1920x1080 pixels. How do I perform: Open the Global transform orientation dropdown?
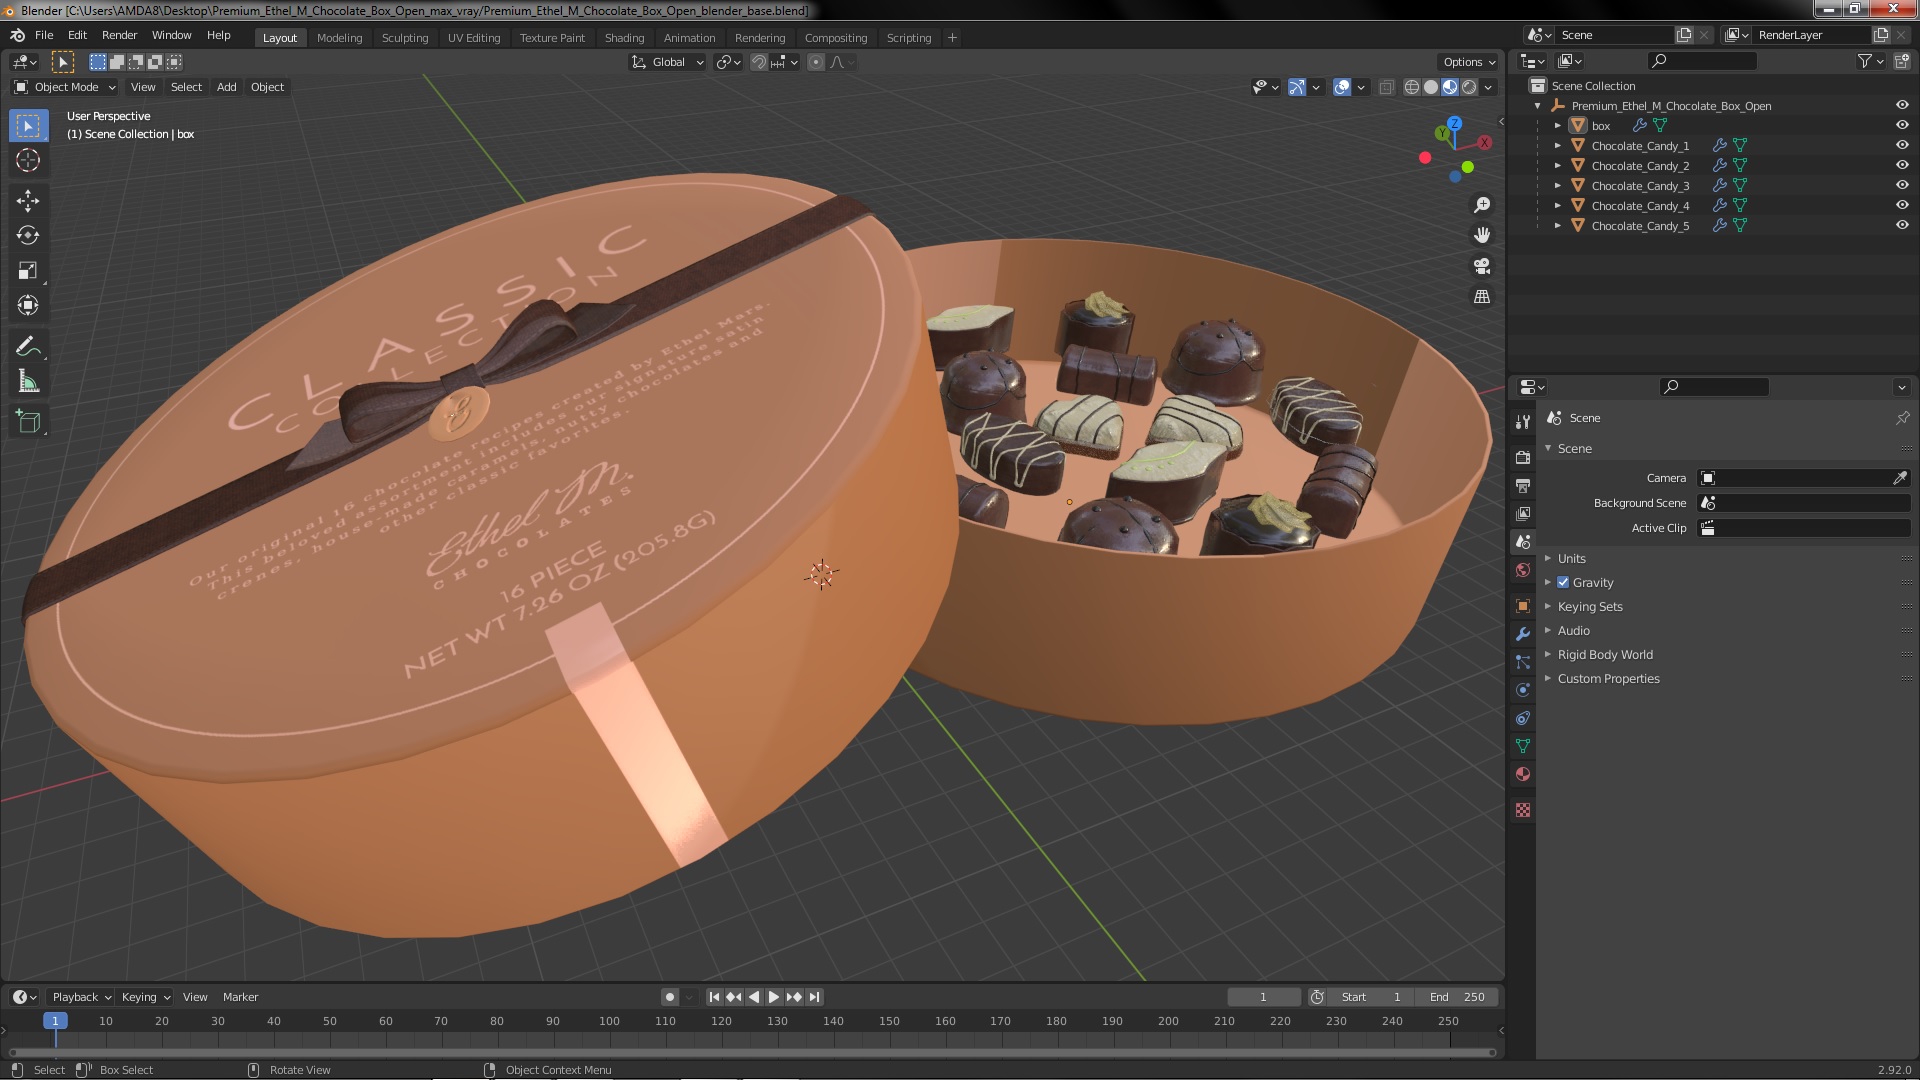click(668, 62)
